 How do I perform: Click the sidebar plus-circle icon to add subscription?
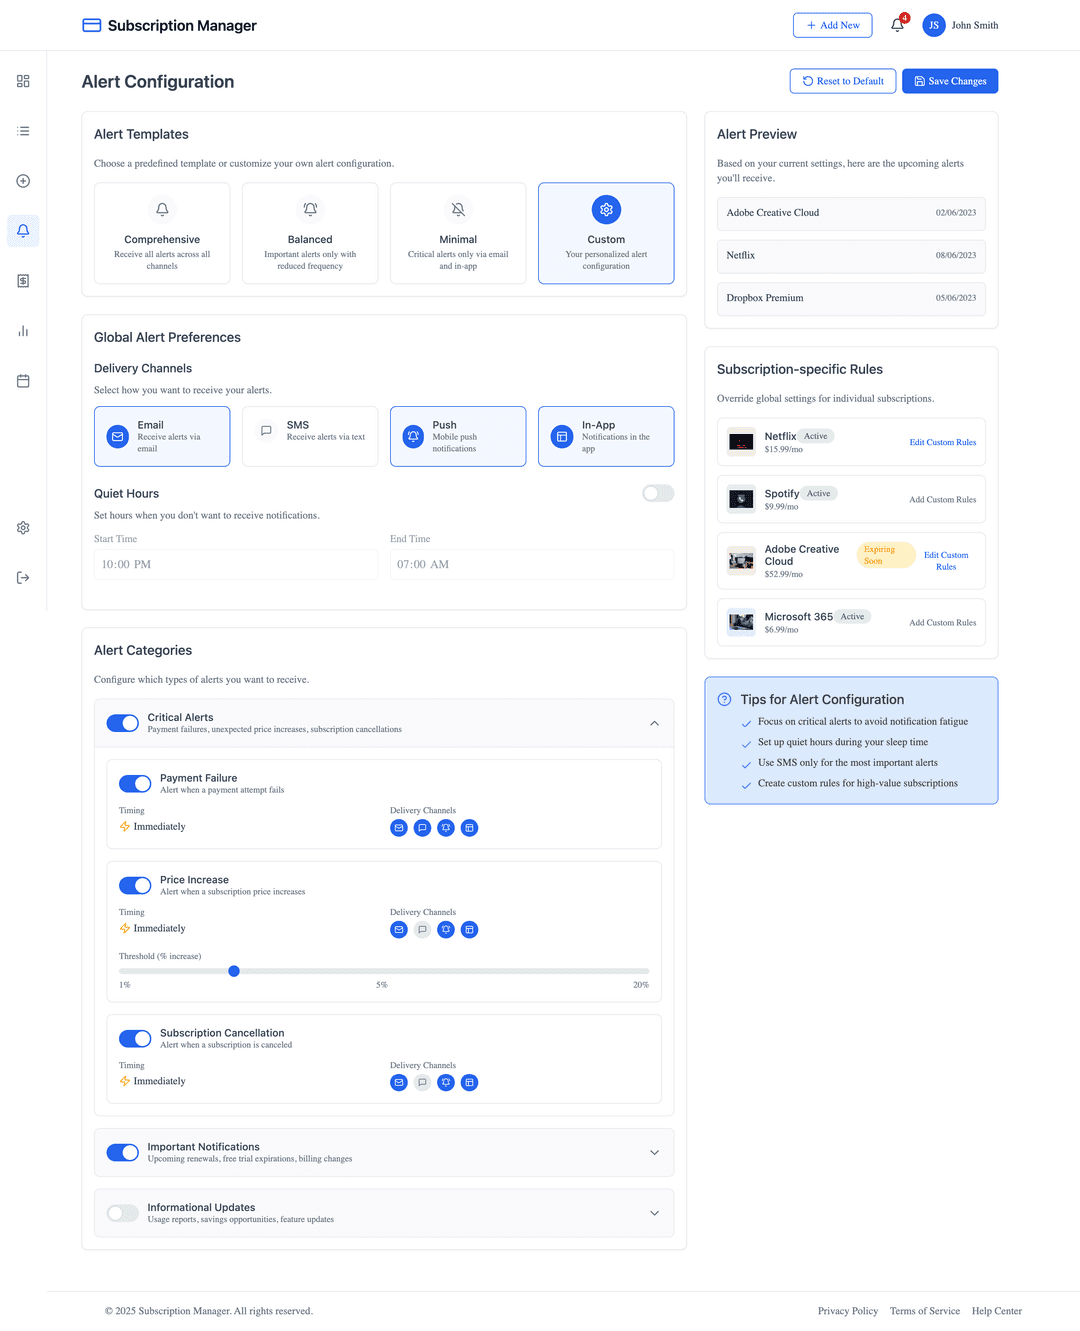(22, 181)
